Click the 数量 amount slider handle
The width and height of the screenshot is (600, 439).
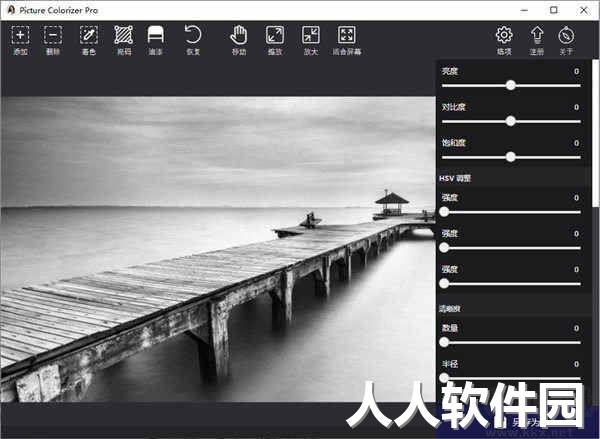point(444,342)
